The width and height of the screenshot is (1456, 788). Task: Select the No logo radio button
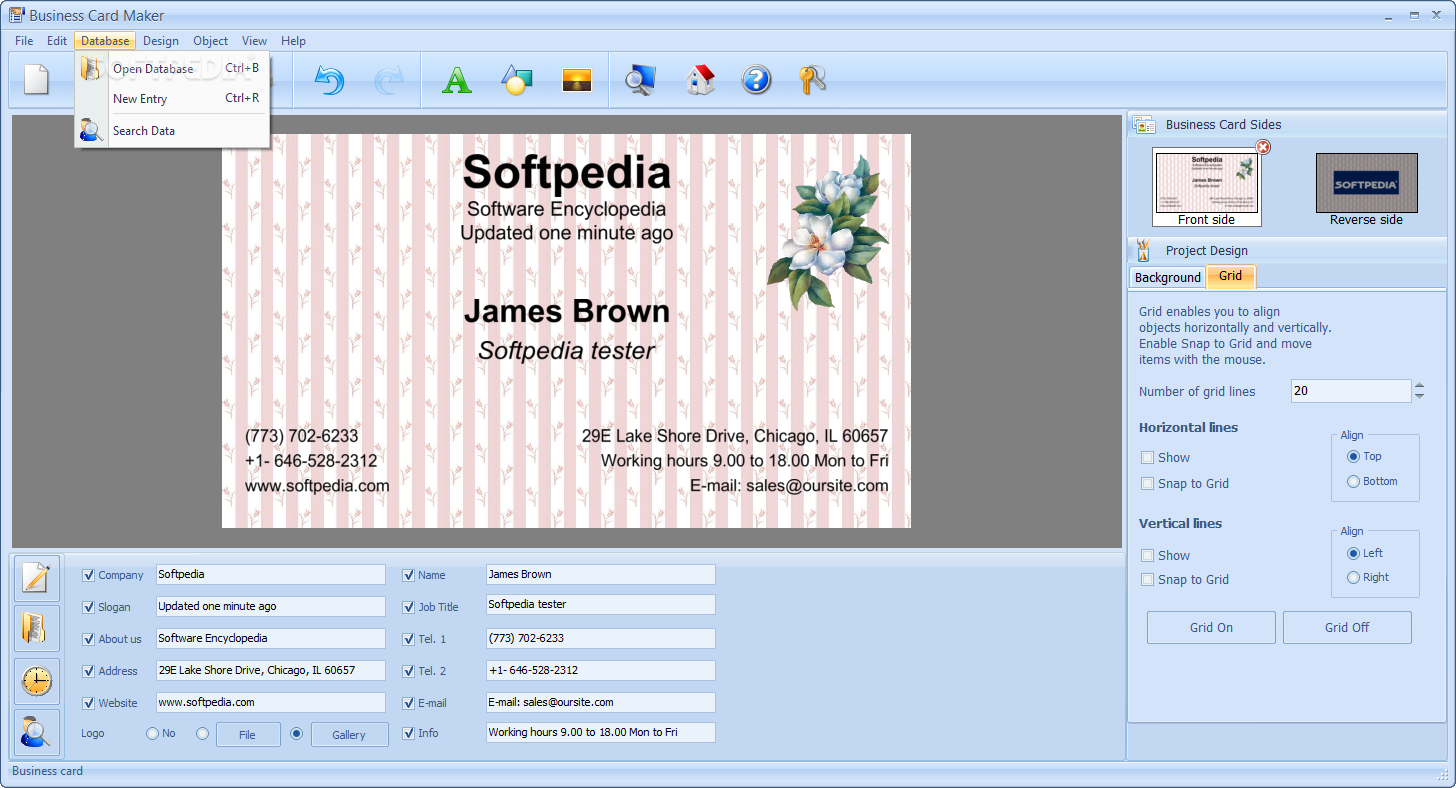coord(153,734)
